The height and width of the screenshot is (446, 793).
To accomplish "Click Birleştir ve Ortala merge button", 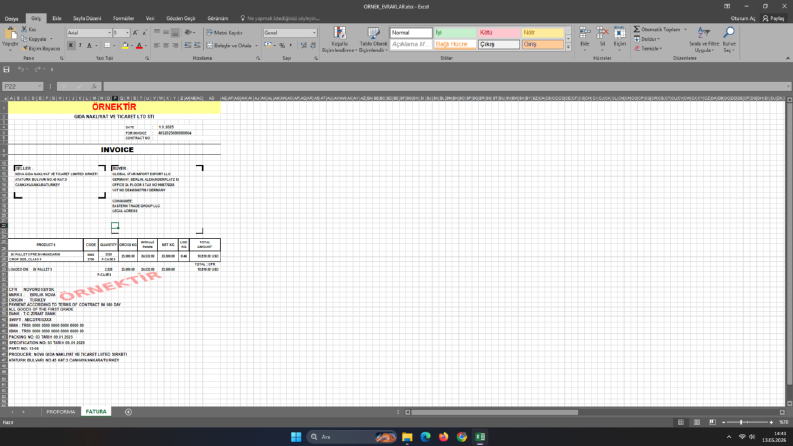I will tap(229, 46).
